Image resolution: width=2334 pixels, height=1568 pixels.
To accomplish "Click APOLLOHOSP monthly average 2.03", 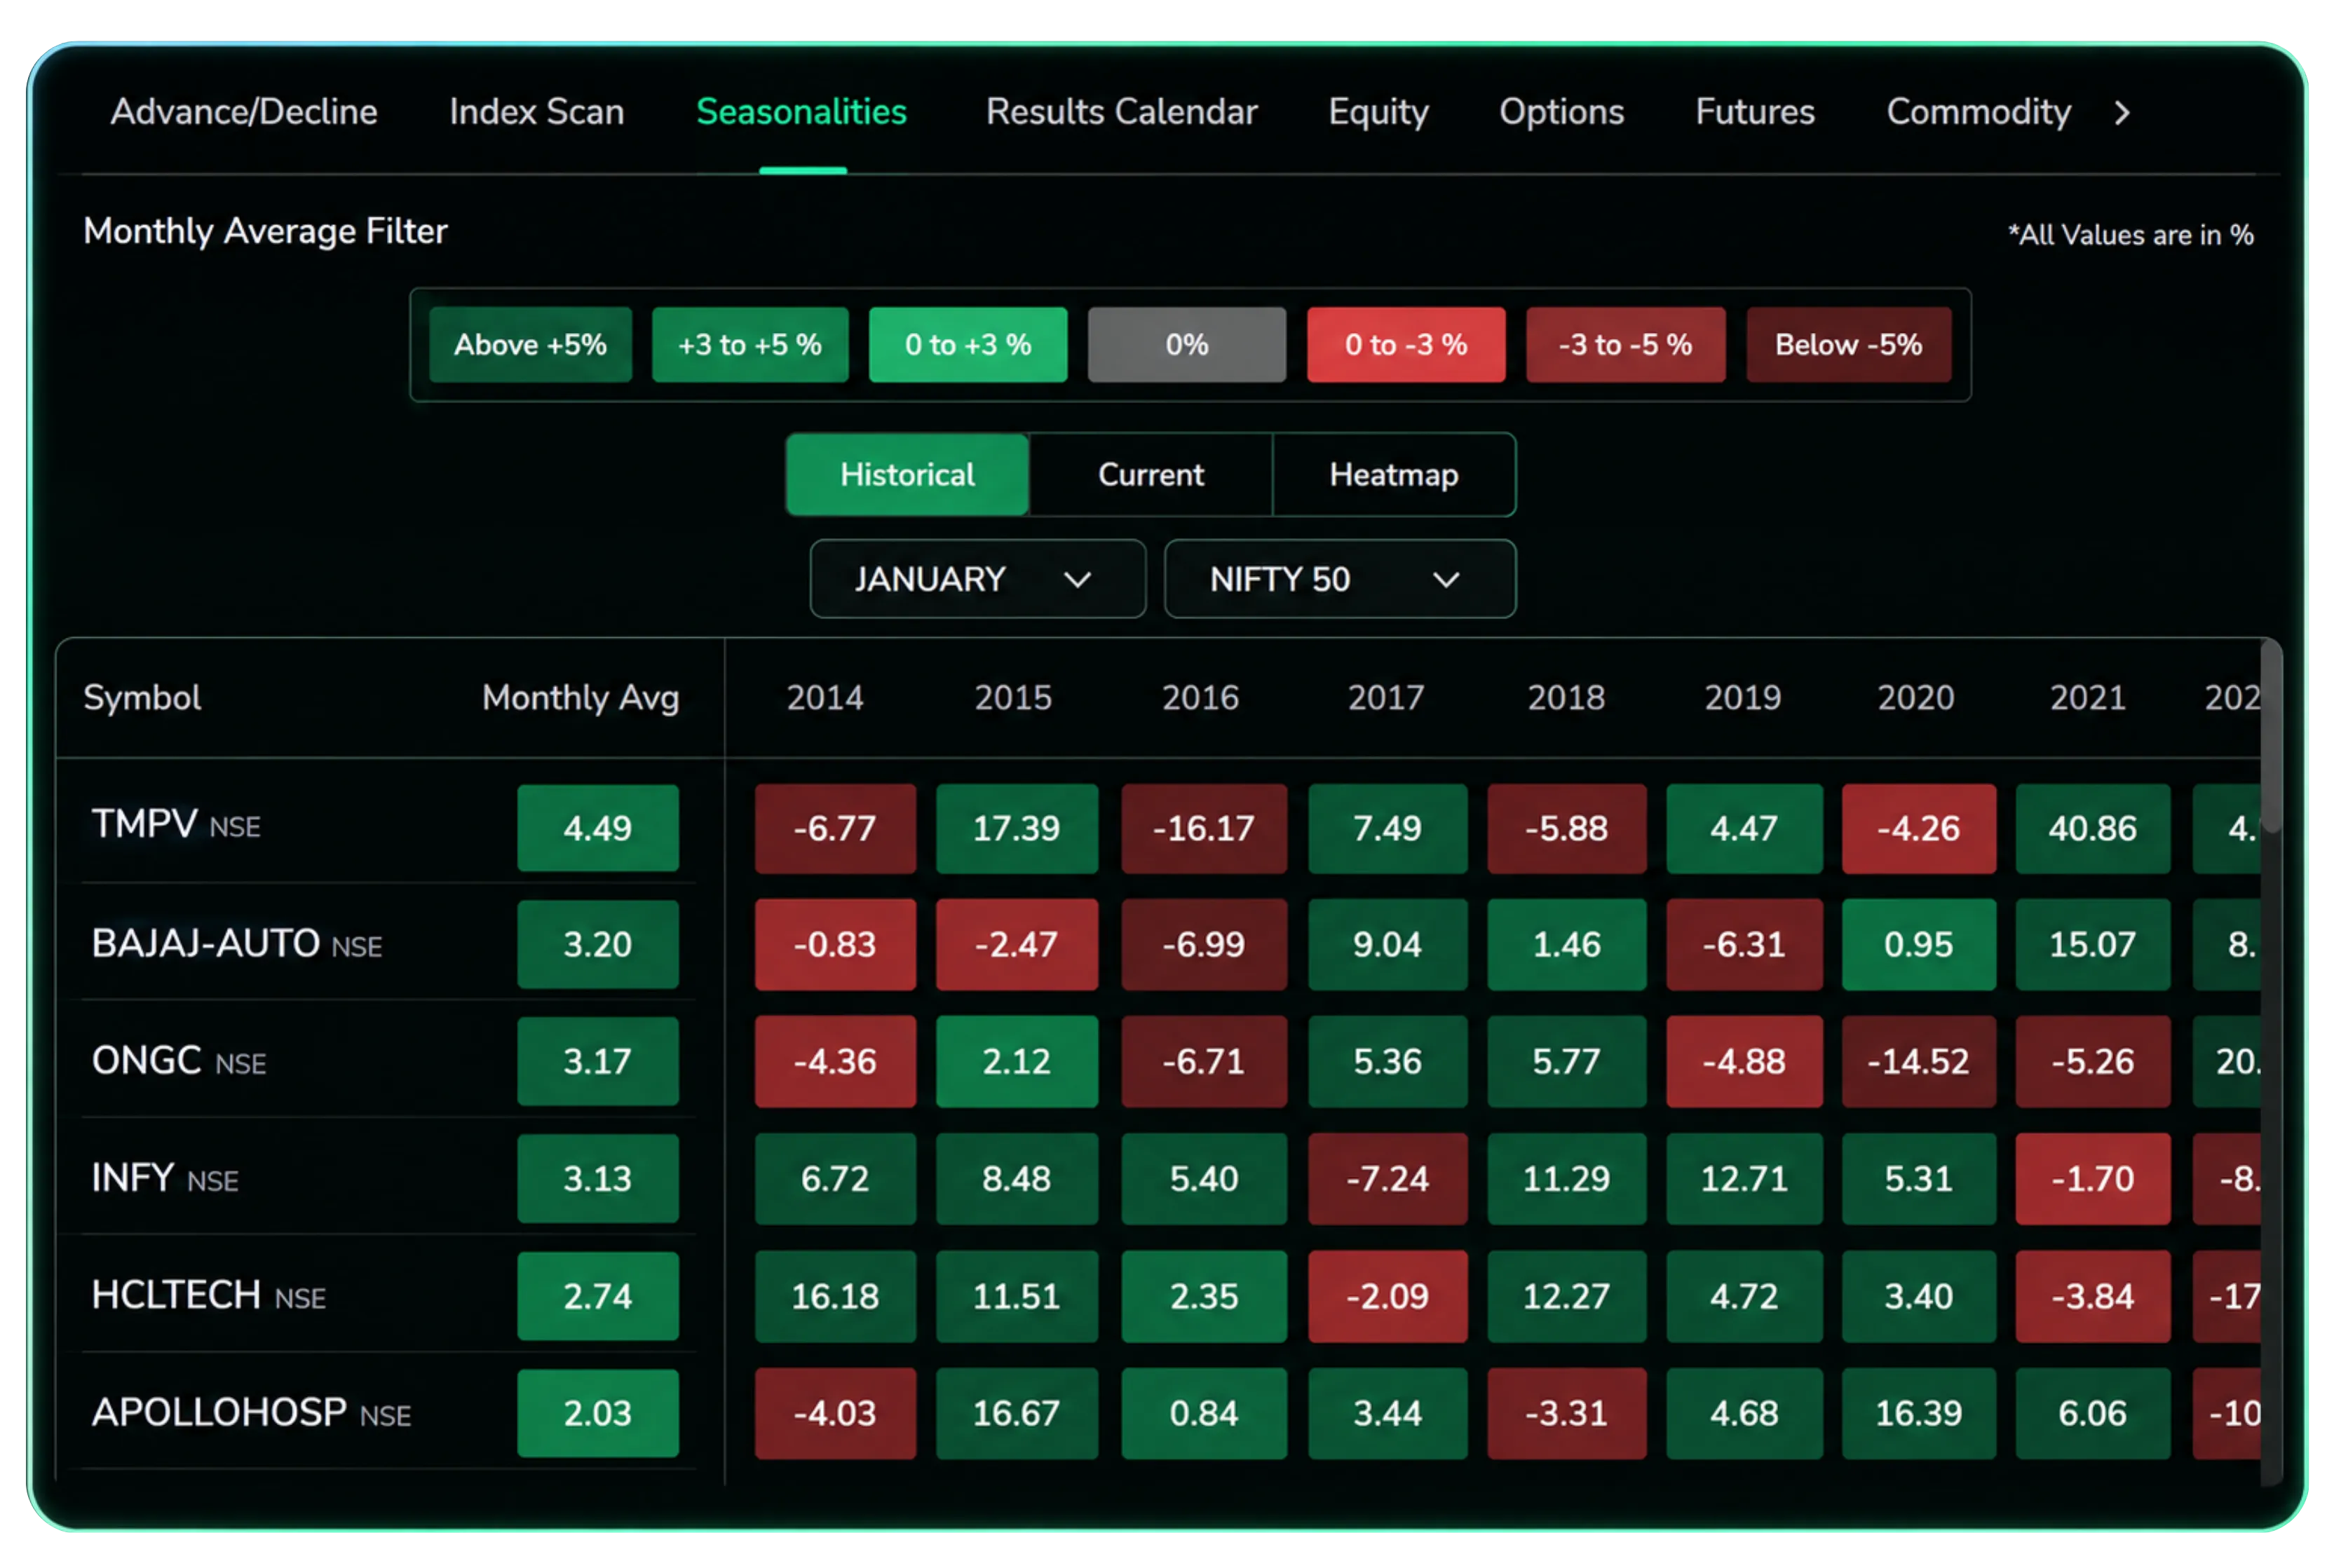I will 598,1413.
